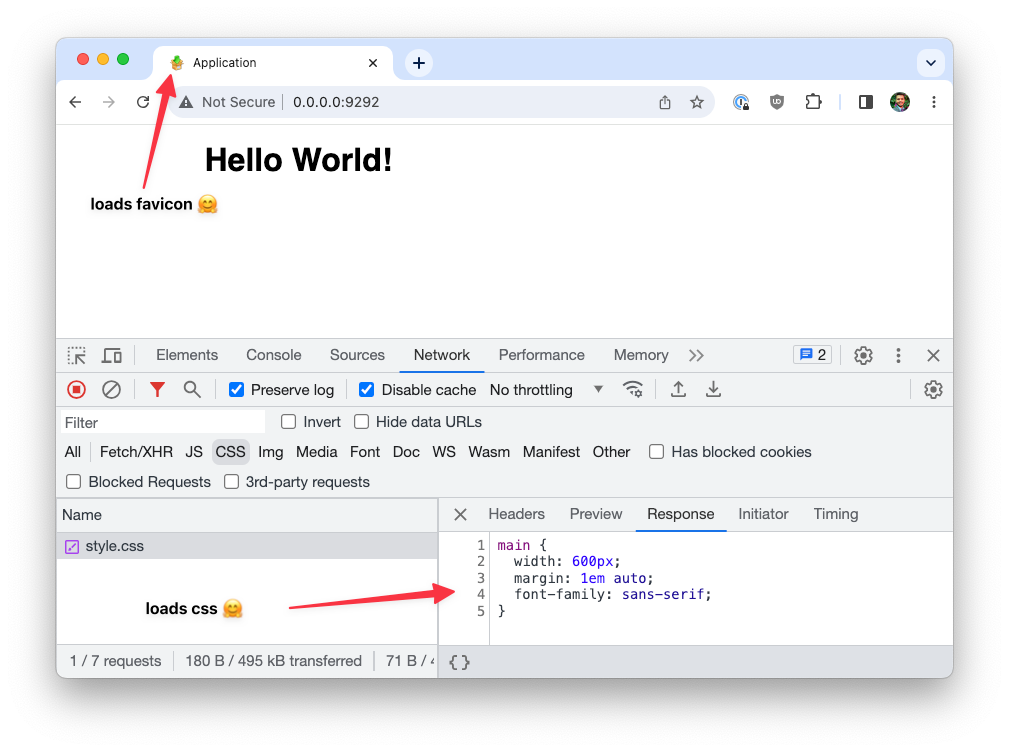Go forward with the browser forward arrow
Image resolution: width=1009 pixels, height=752 pixels.
pyautogui.click(x=109, y=102)
